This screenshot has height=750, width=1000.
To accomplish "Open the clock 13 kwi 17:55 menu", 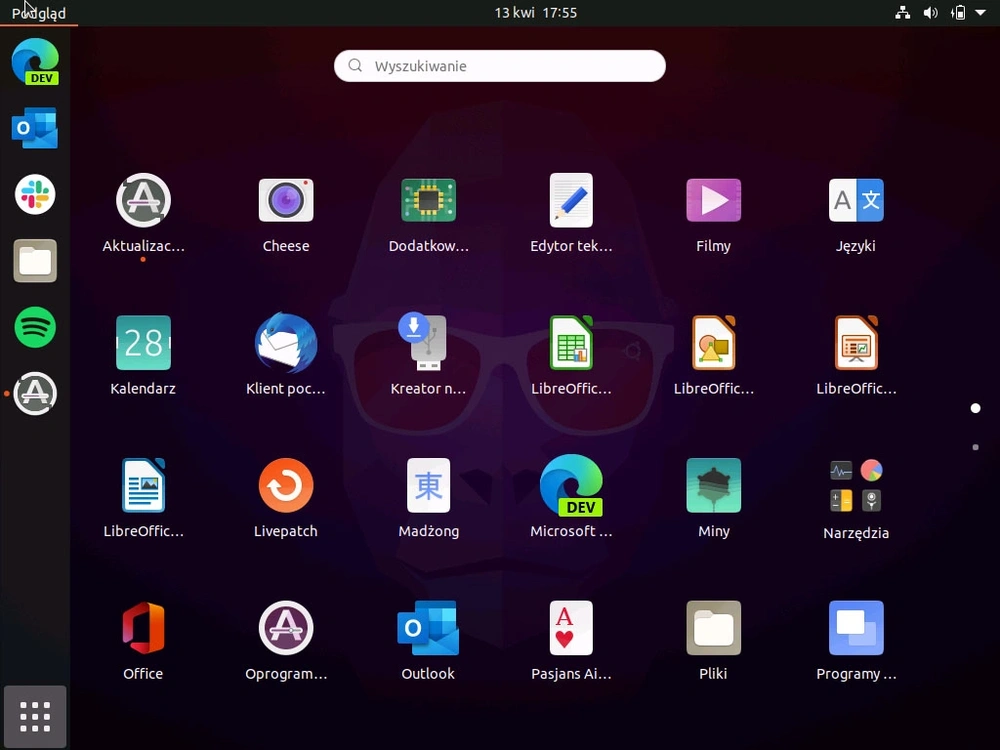I will tap(536, 13).
